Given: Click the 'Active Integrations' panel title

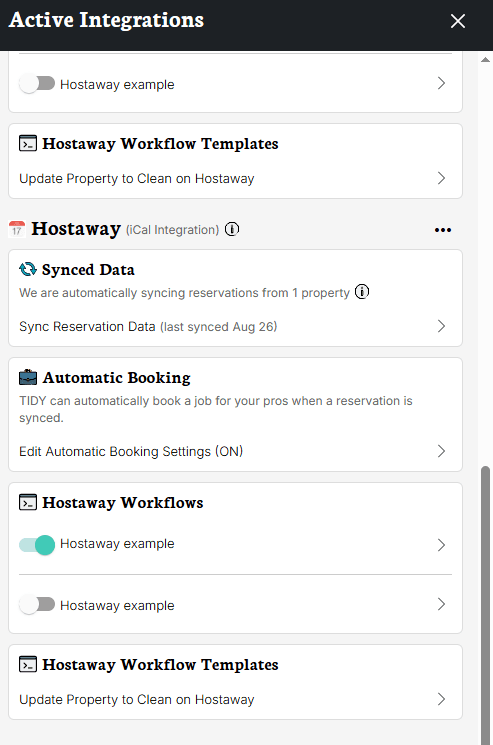Looking at the screenshot, I should [x=106, y=20].
